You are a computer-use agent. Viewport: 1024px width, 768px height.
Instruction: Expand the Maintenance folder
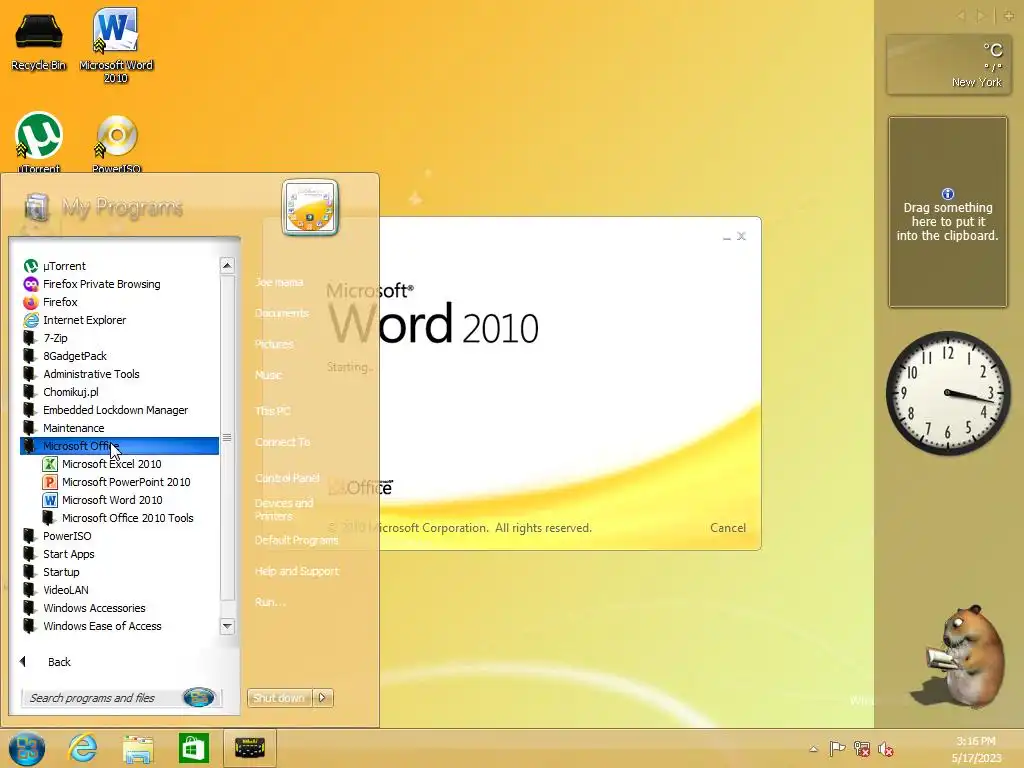(73, 428)
